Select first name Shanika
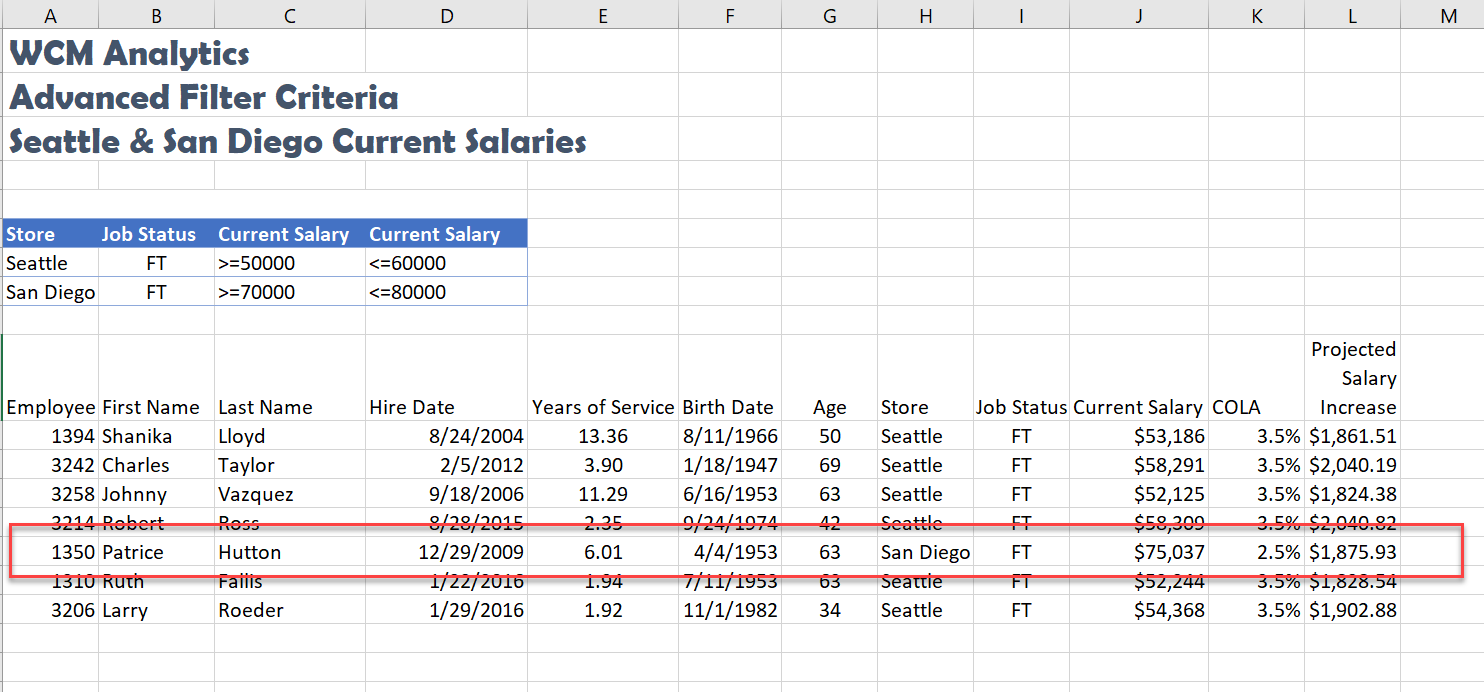This screenshot has height=692, width=1484. (x=156, y=436)
